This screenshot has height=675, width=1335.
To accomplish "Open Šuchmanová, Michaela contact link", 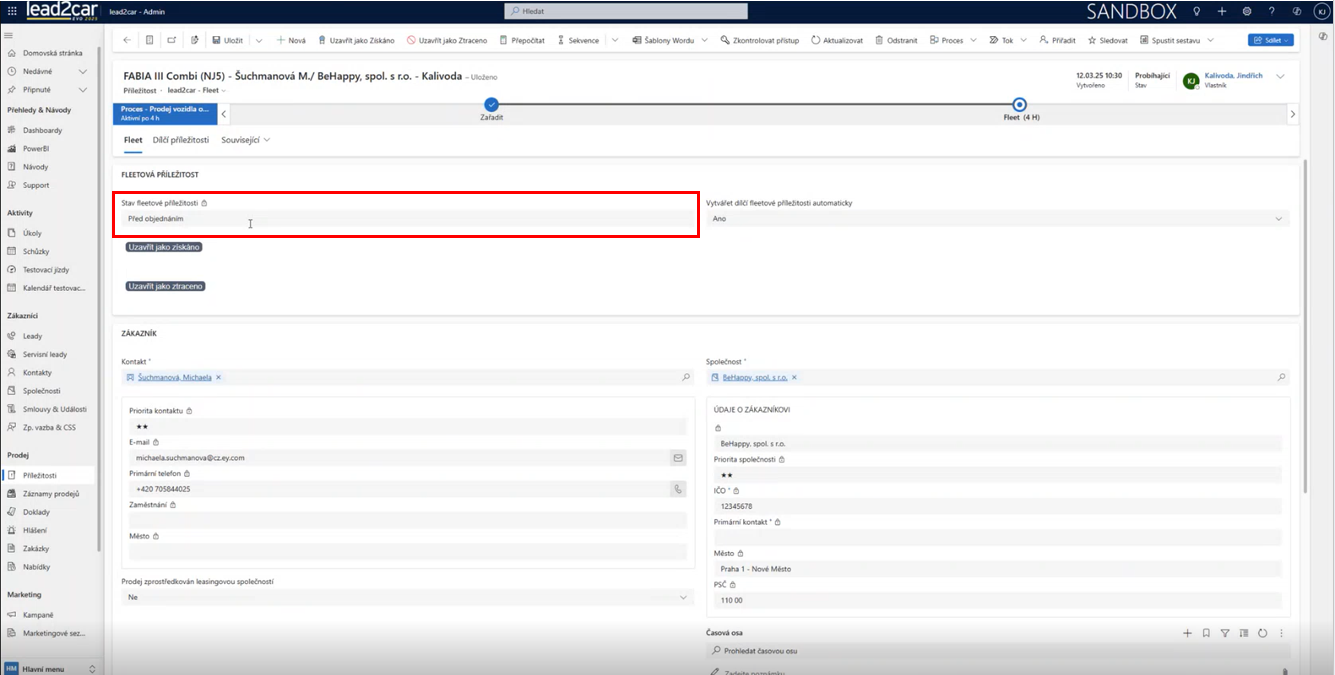I will (174, 377).
